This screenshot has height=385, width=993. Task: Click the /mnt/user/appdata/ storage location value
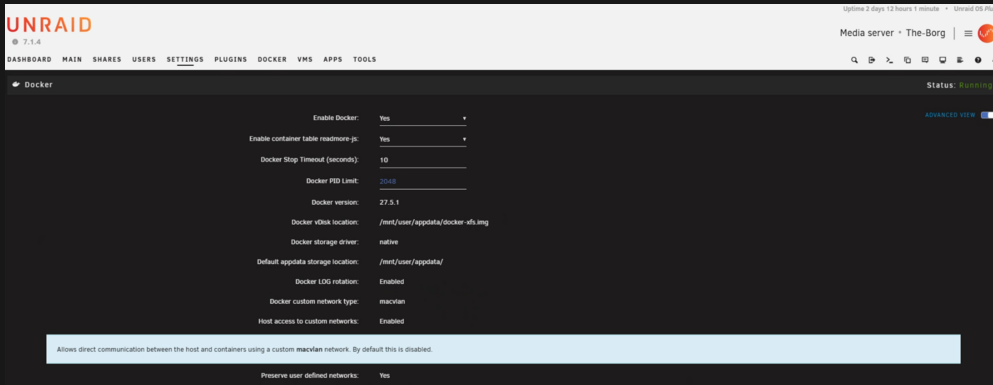pyautogui.click(x=411, y=262)
